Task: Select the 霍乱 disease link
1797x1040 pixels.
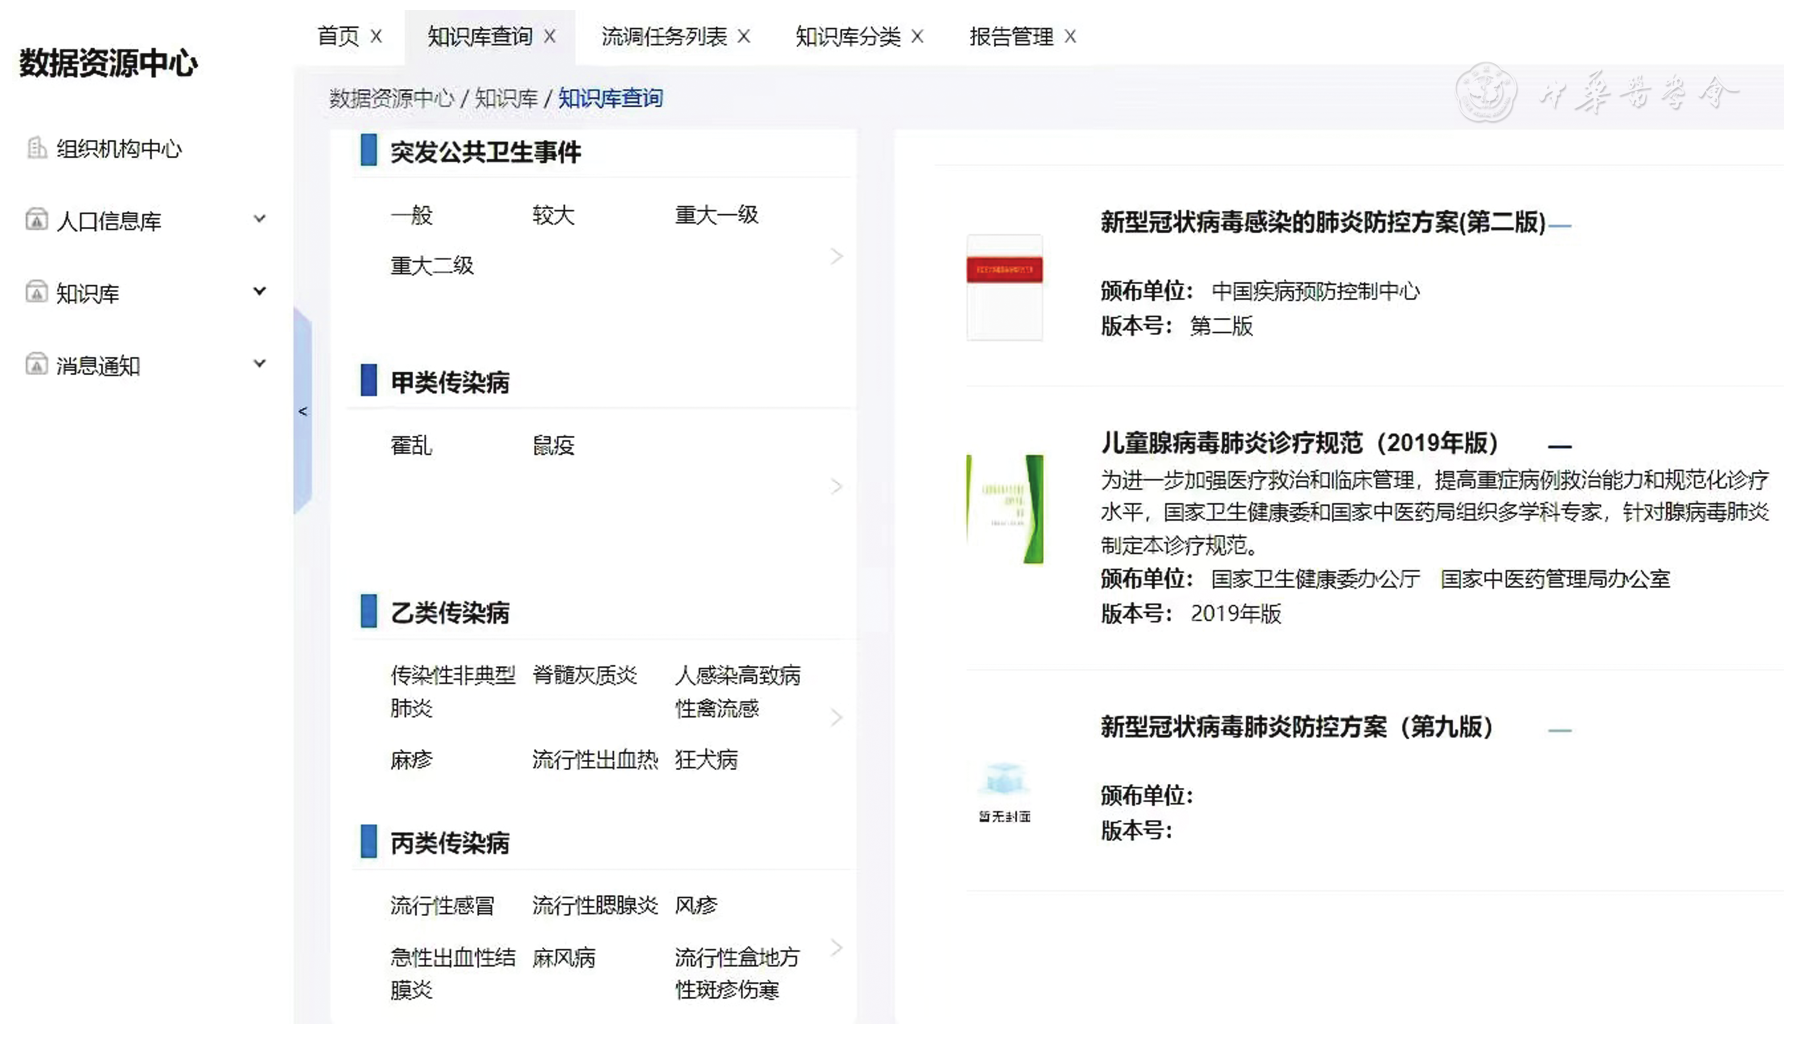Action: click(x=411, y=445)
